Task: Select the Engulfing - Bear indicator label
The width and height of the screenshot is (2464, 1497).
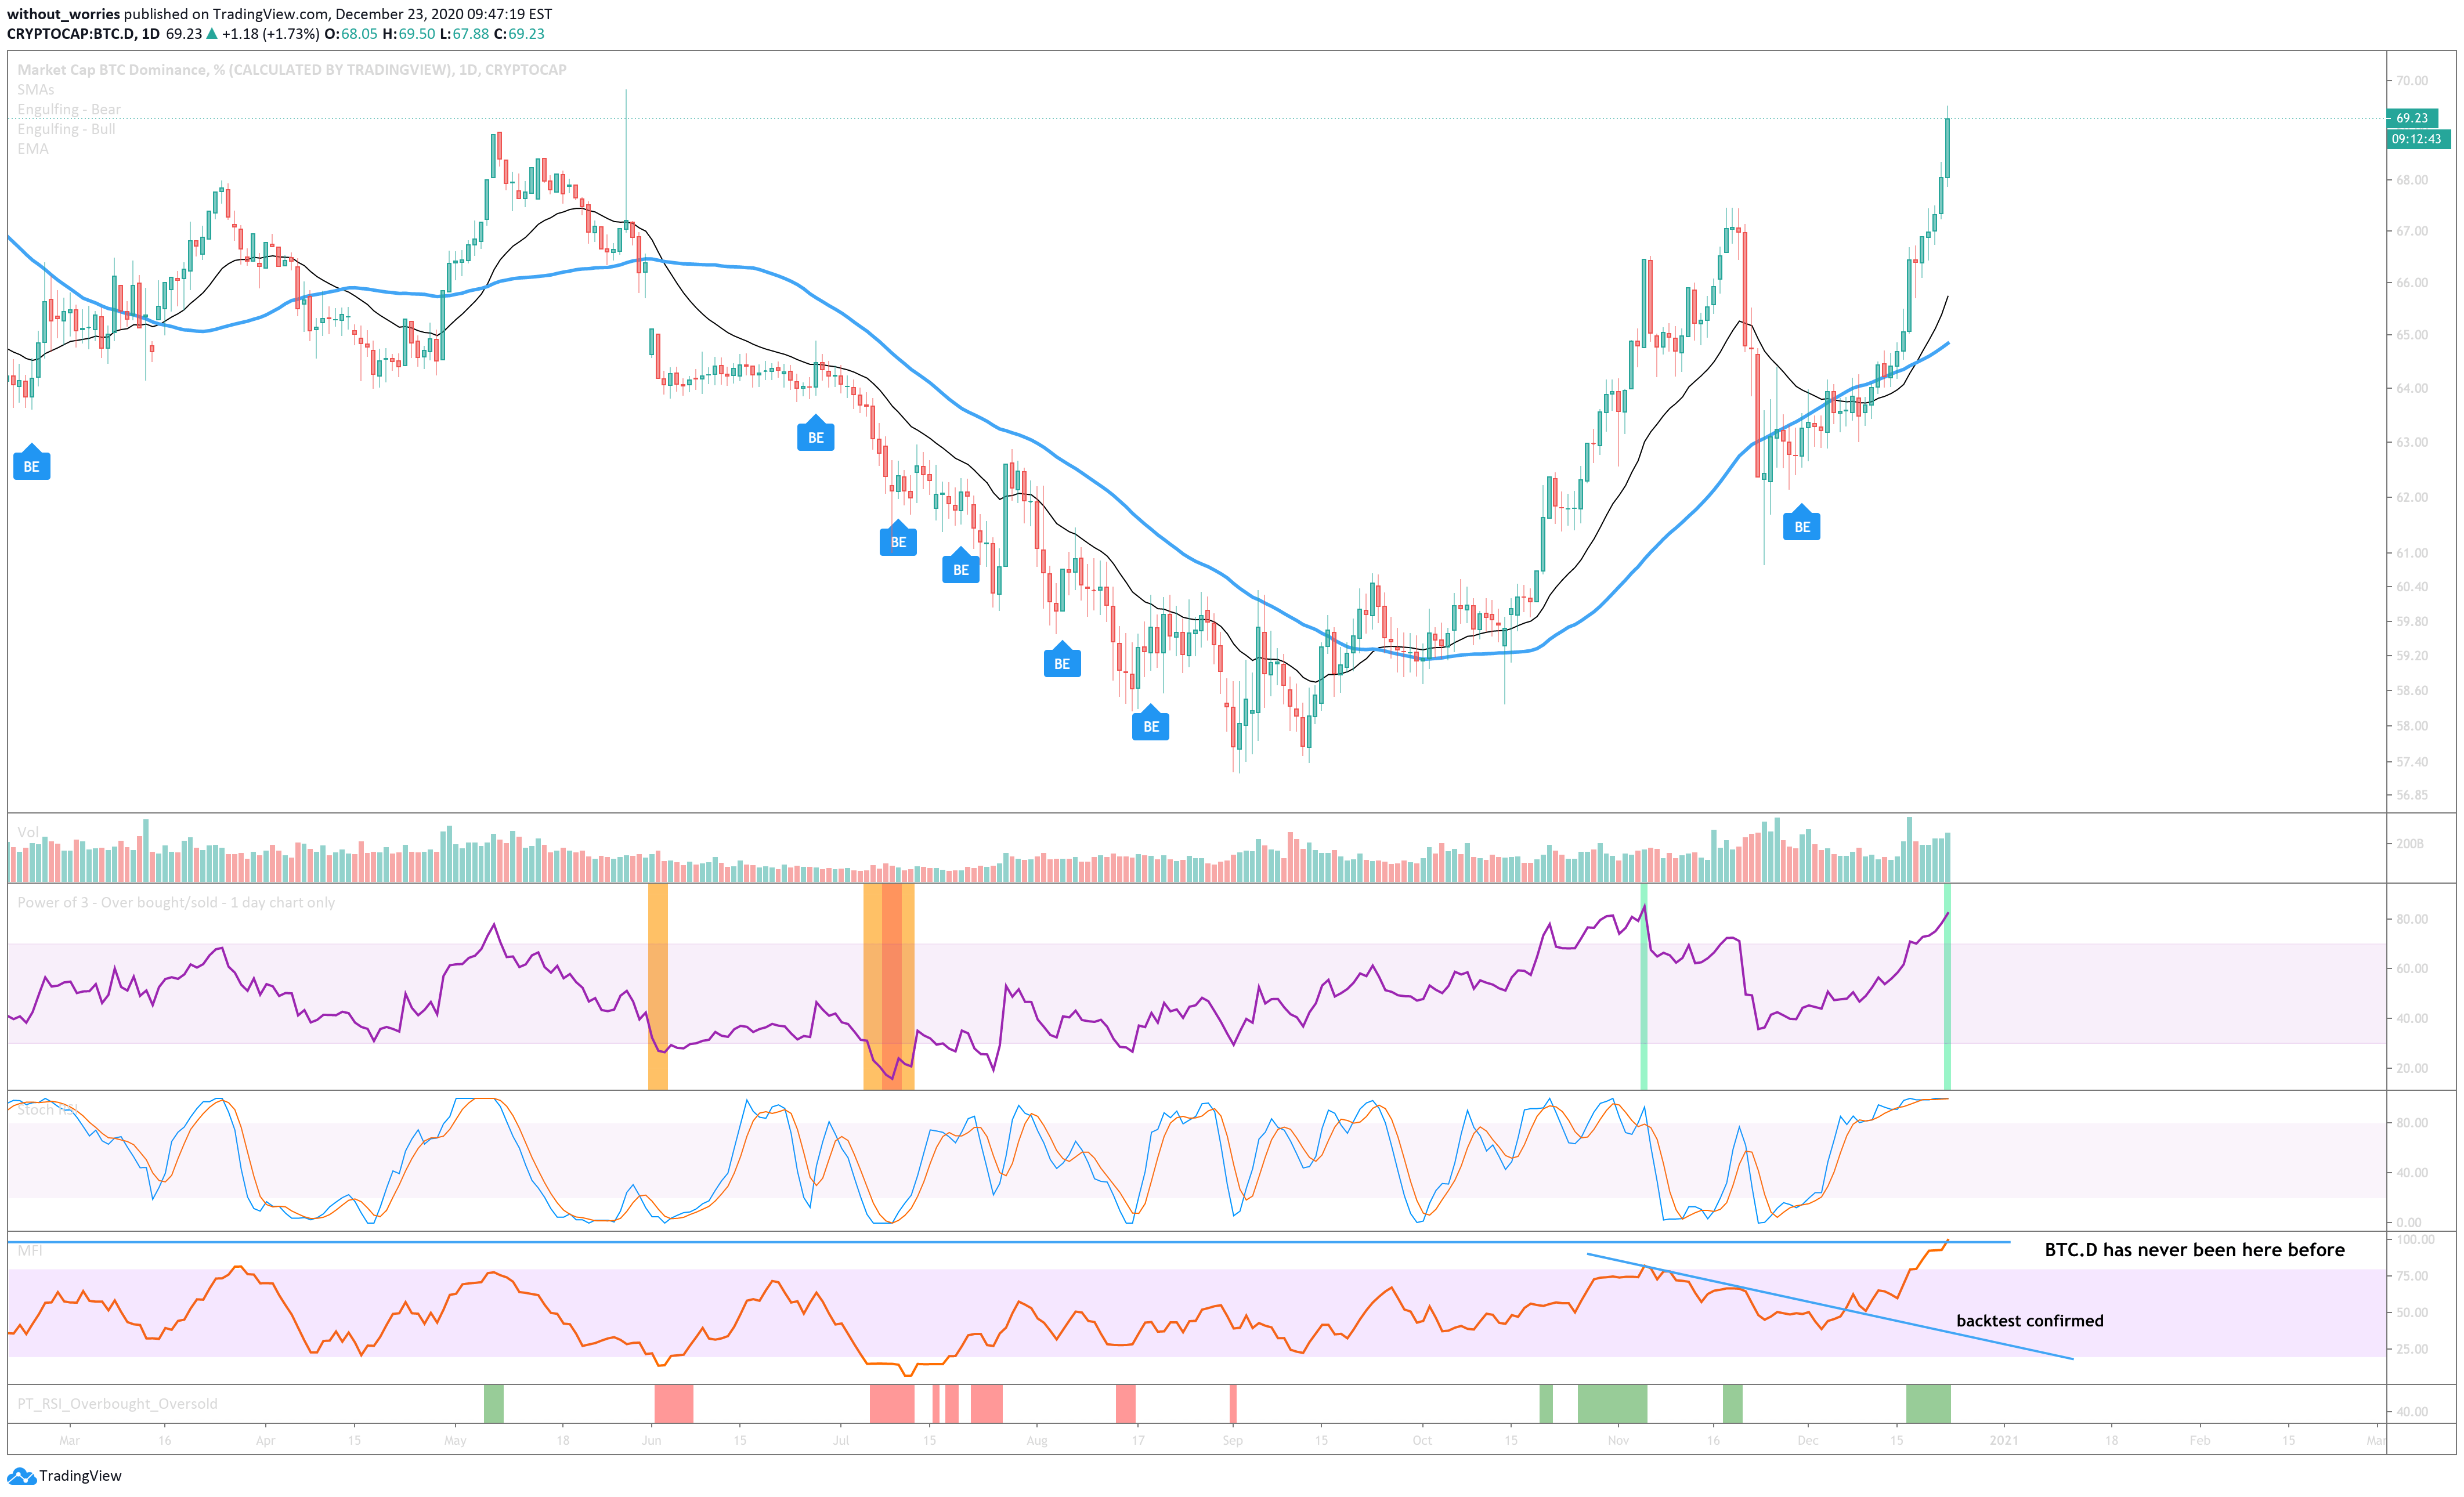Action: [x=68, y=109]
